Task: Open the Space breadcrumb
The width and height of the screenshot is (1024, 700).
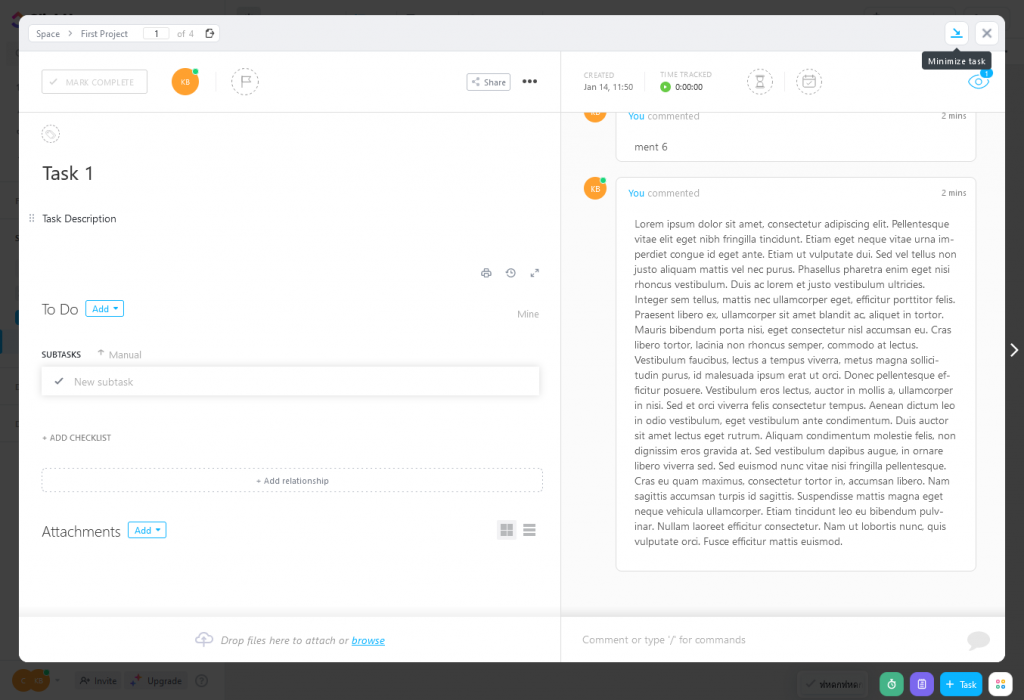Action: click(x=48, y=34)
